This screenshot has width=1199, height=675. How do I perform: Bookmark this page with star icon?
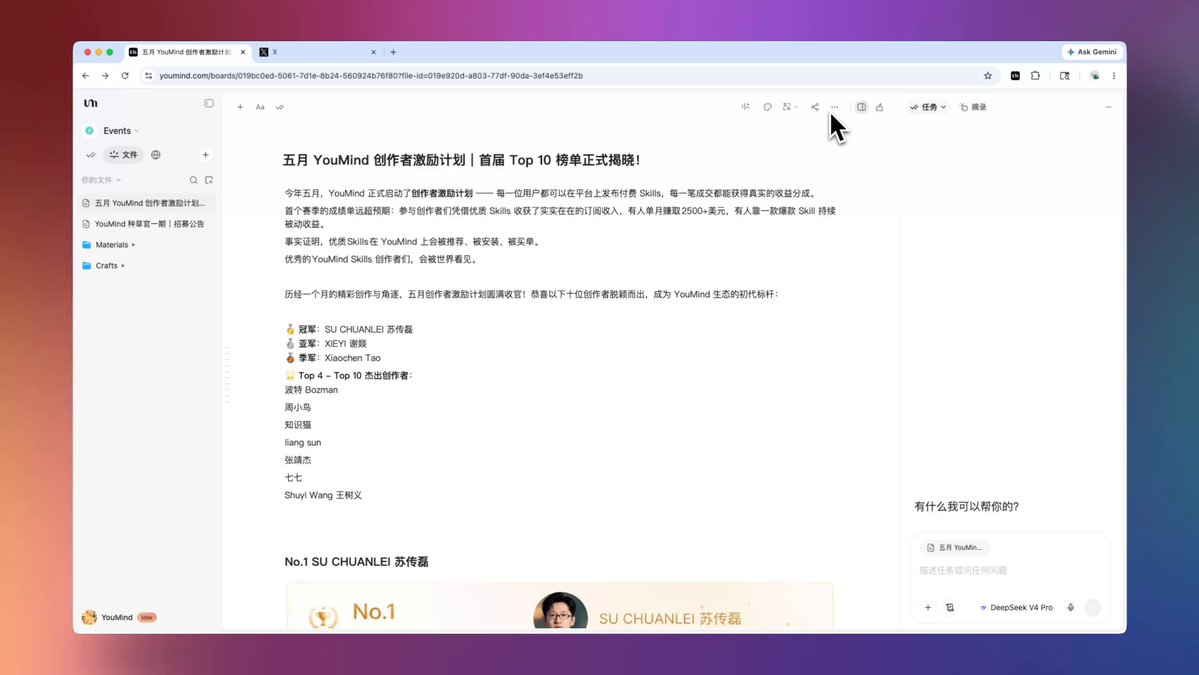987,76
